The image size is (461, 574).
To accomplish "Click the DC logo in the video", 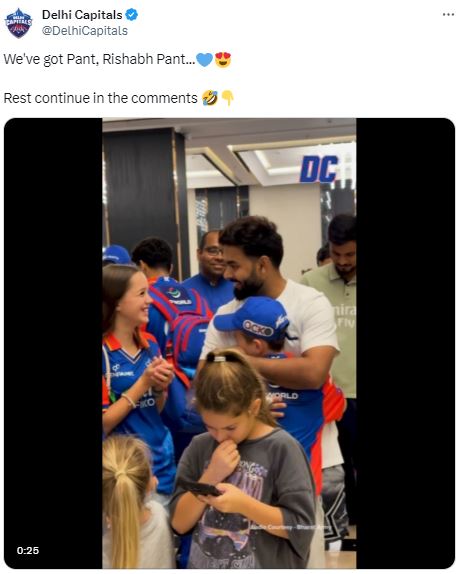I will pos(319,169).
